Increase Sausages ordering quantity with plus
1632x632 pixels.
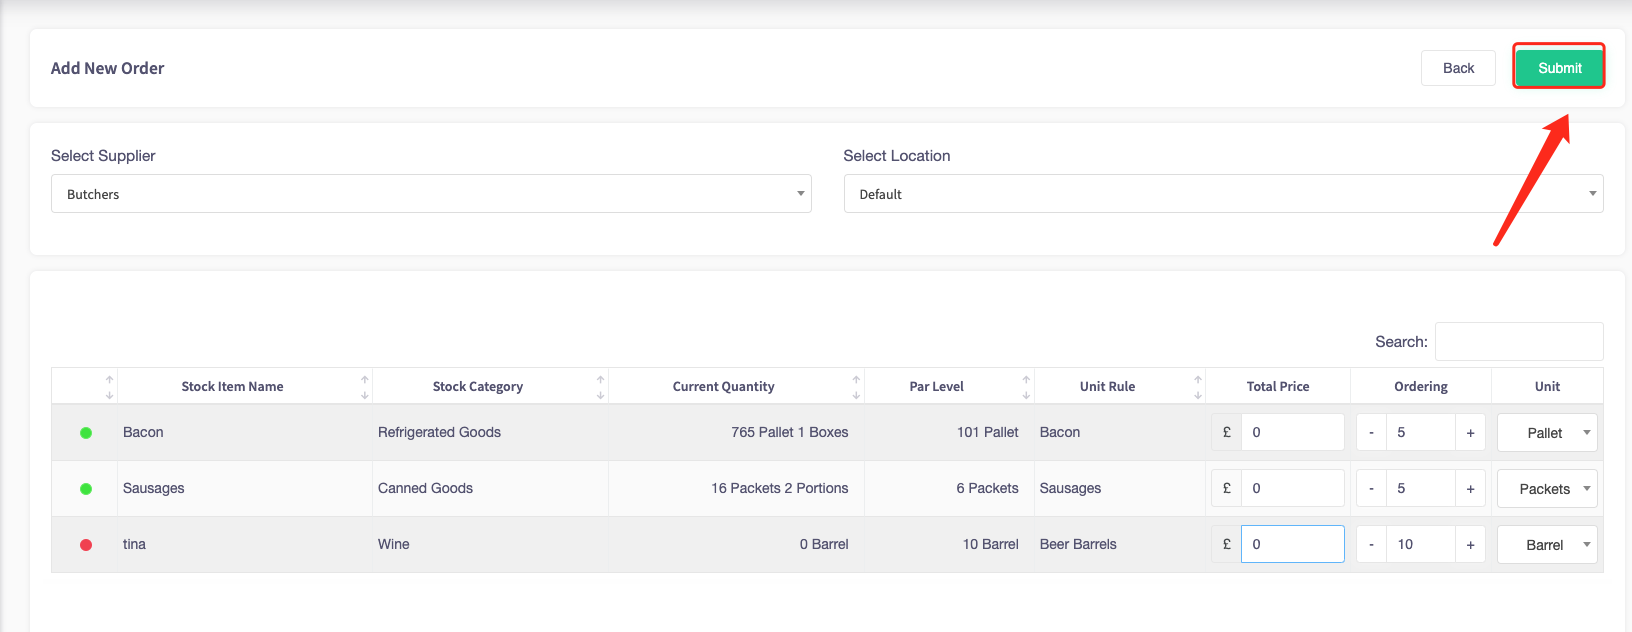[1470, 489]
